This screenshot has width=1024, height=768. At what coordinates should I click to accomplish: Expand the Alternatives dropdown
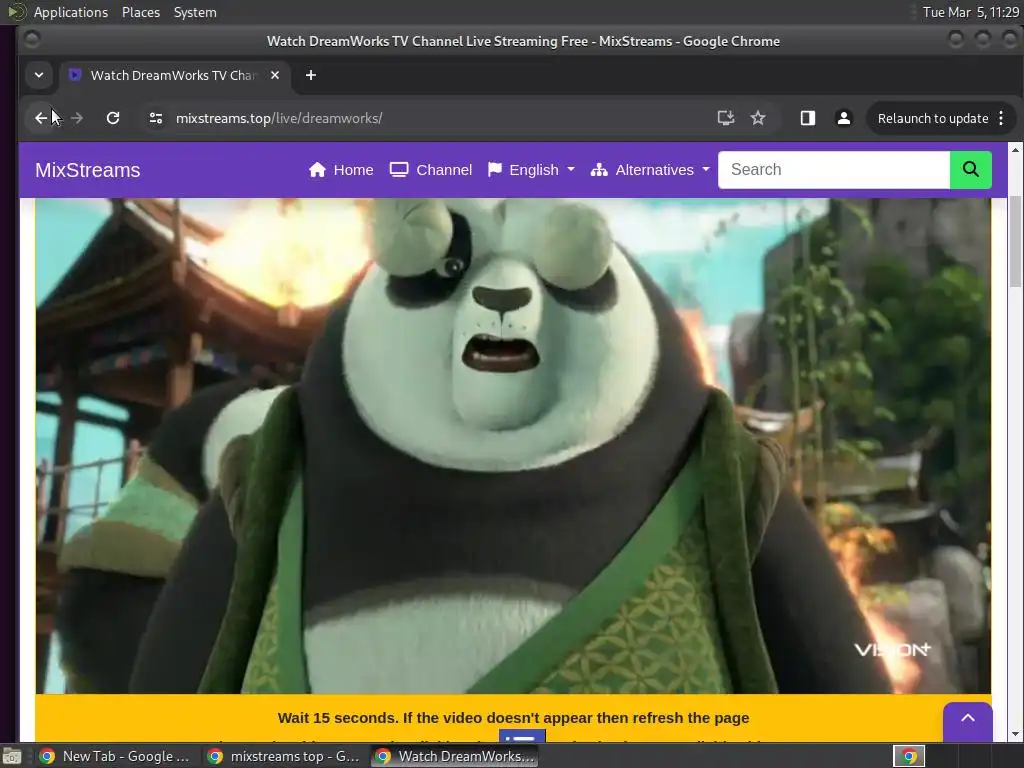point(650,170)
